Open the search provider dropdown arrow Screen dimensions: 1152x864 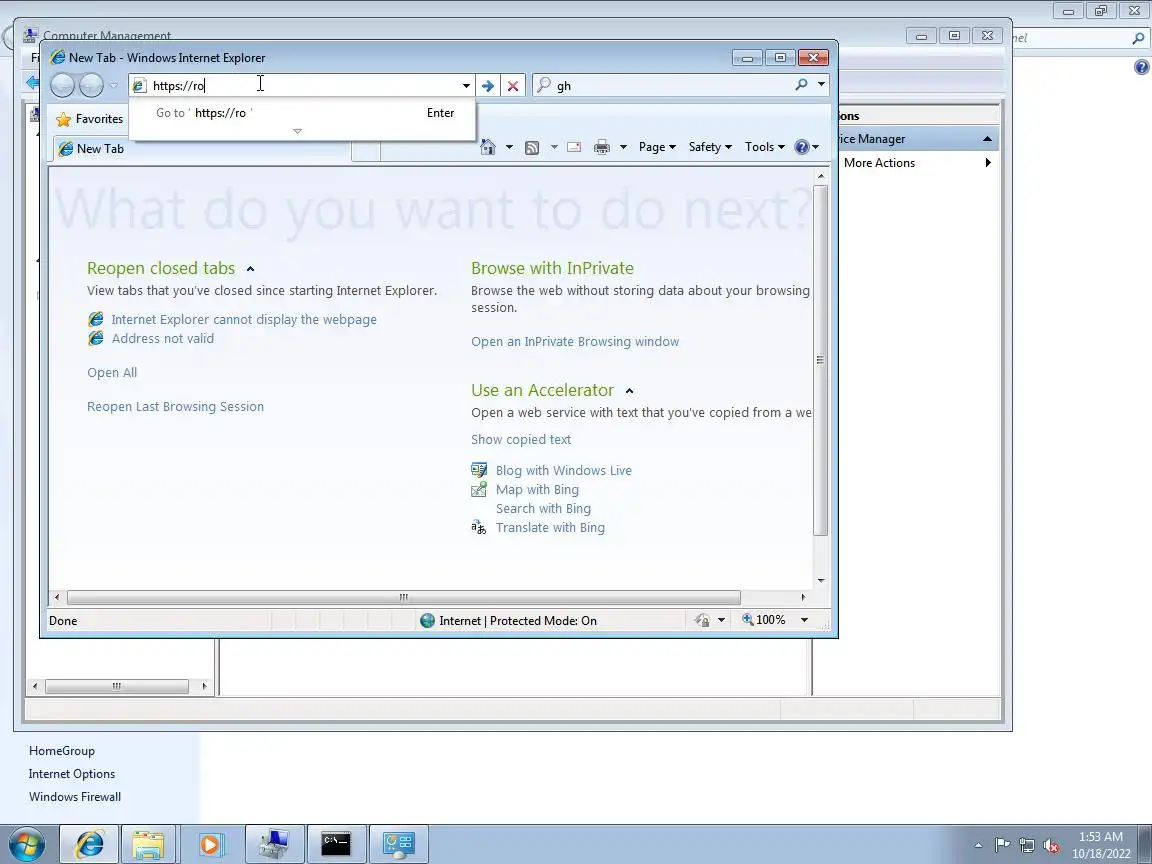point(821,84)
